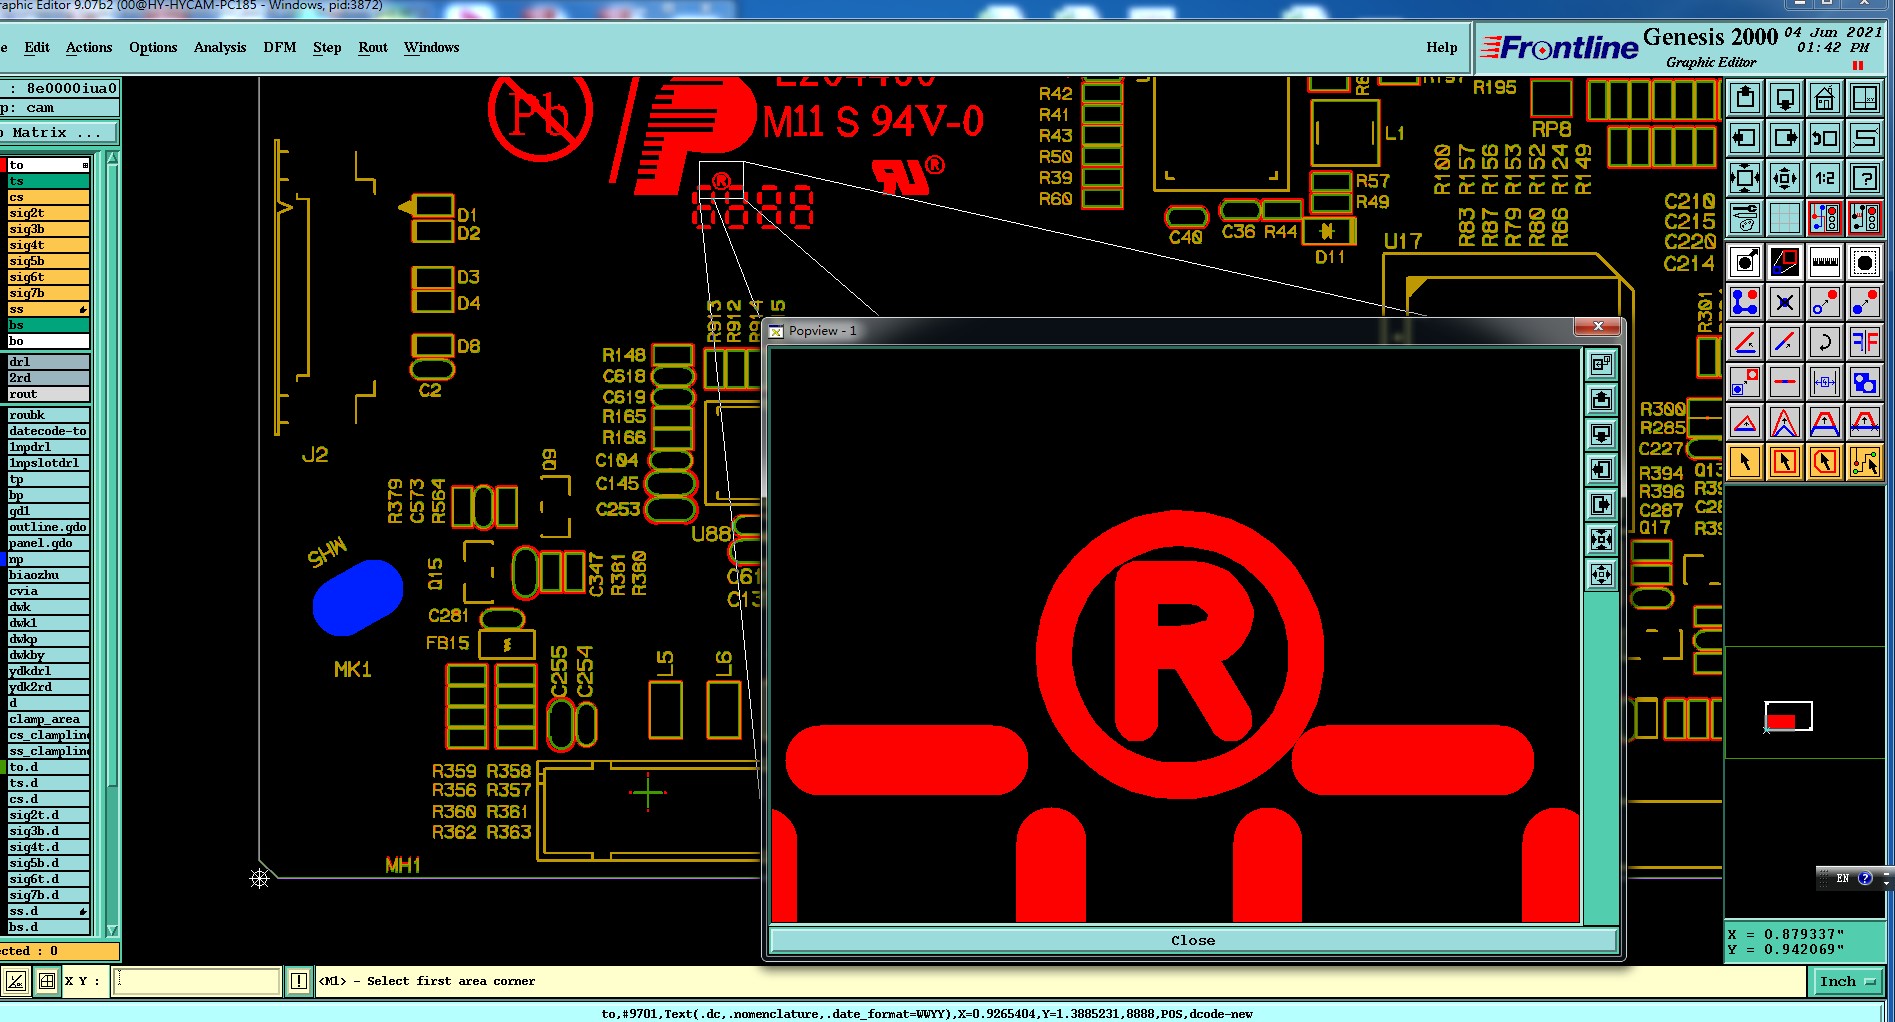This screenshot has width=1895, height=1022.
Task: Click the Popview pan down icon
Action: [1602, 435]
